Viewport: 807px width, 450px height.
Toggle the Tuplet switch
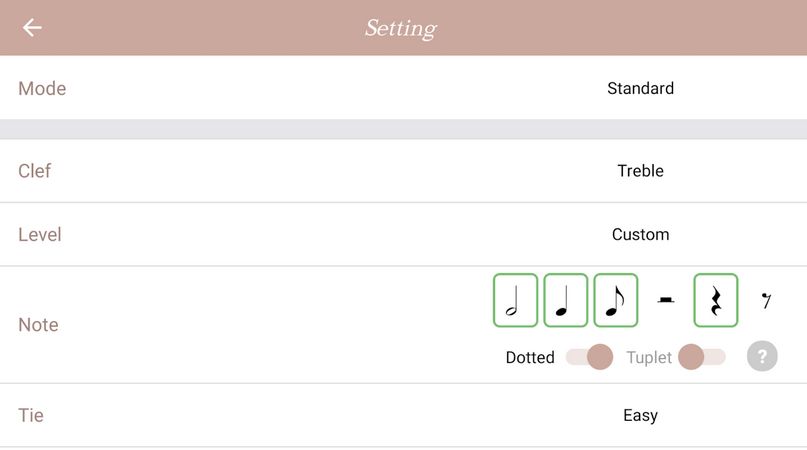pos(701,357)
